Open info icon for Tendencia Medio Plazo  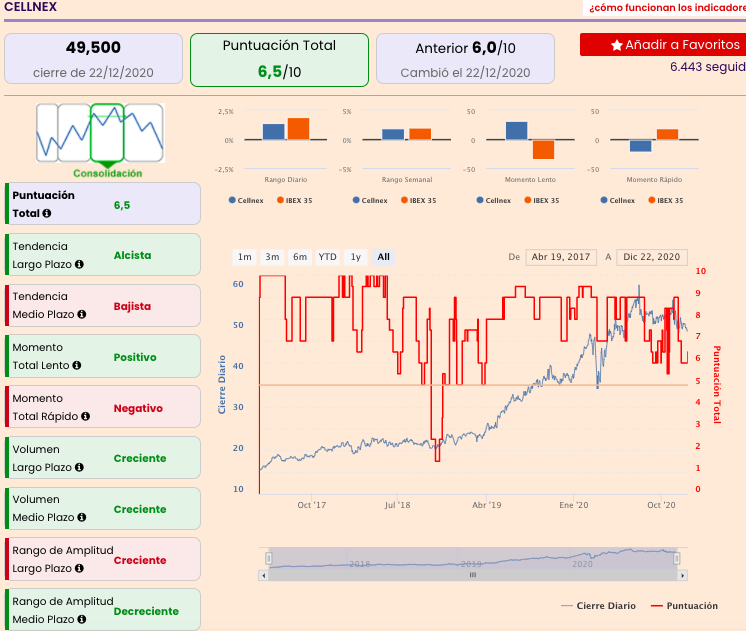82,314
